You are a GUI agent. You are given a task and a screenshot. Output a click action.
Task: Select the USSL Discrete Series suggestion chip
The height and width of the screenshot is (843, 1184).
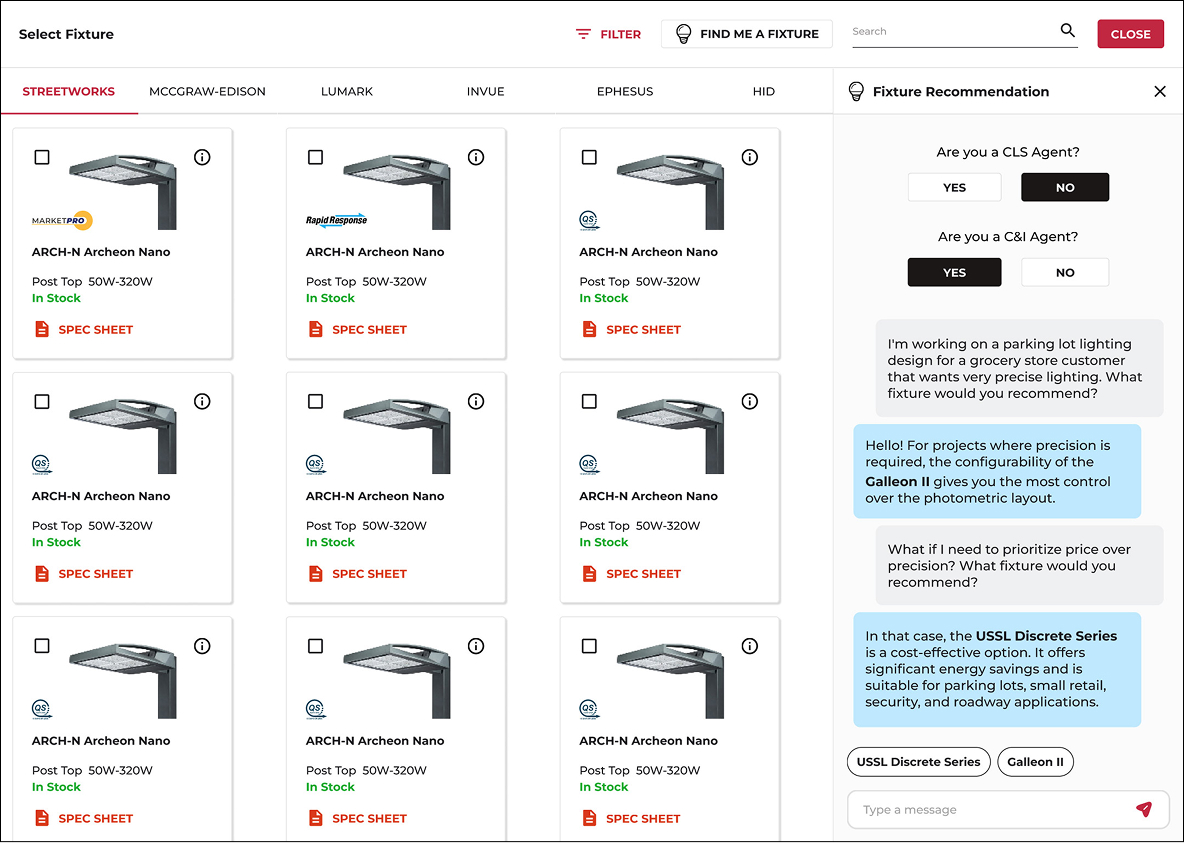tap(918, 761)
